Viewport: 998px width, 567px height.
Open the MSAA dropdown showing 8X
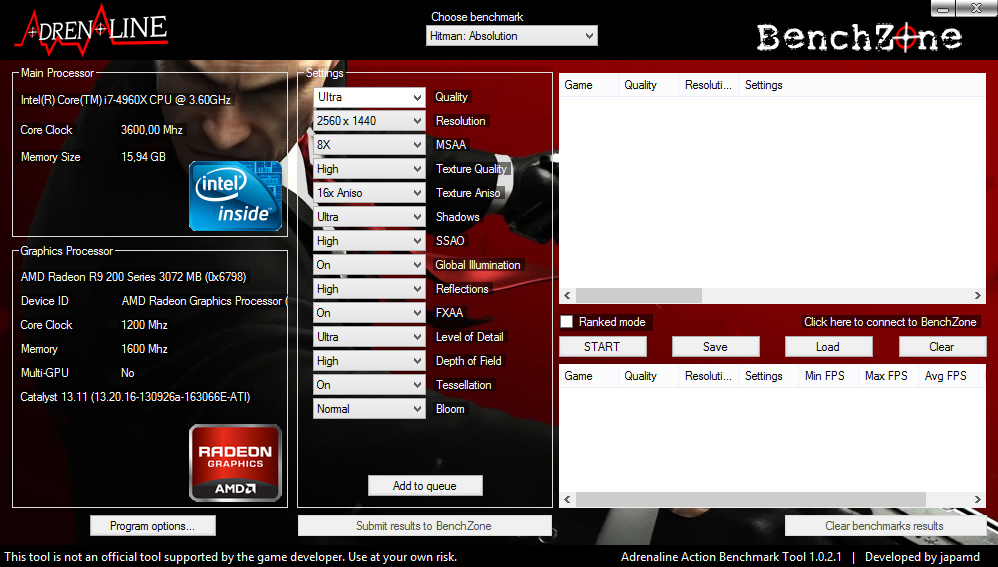(369, 145)
